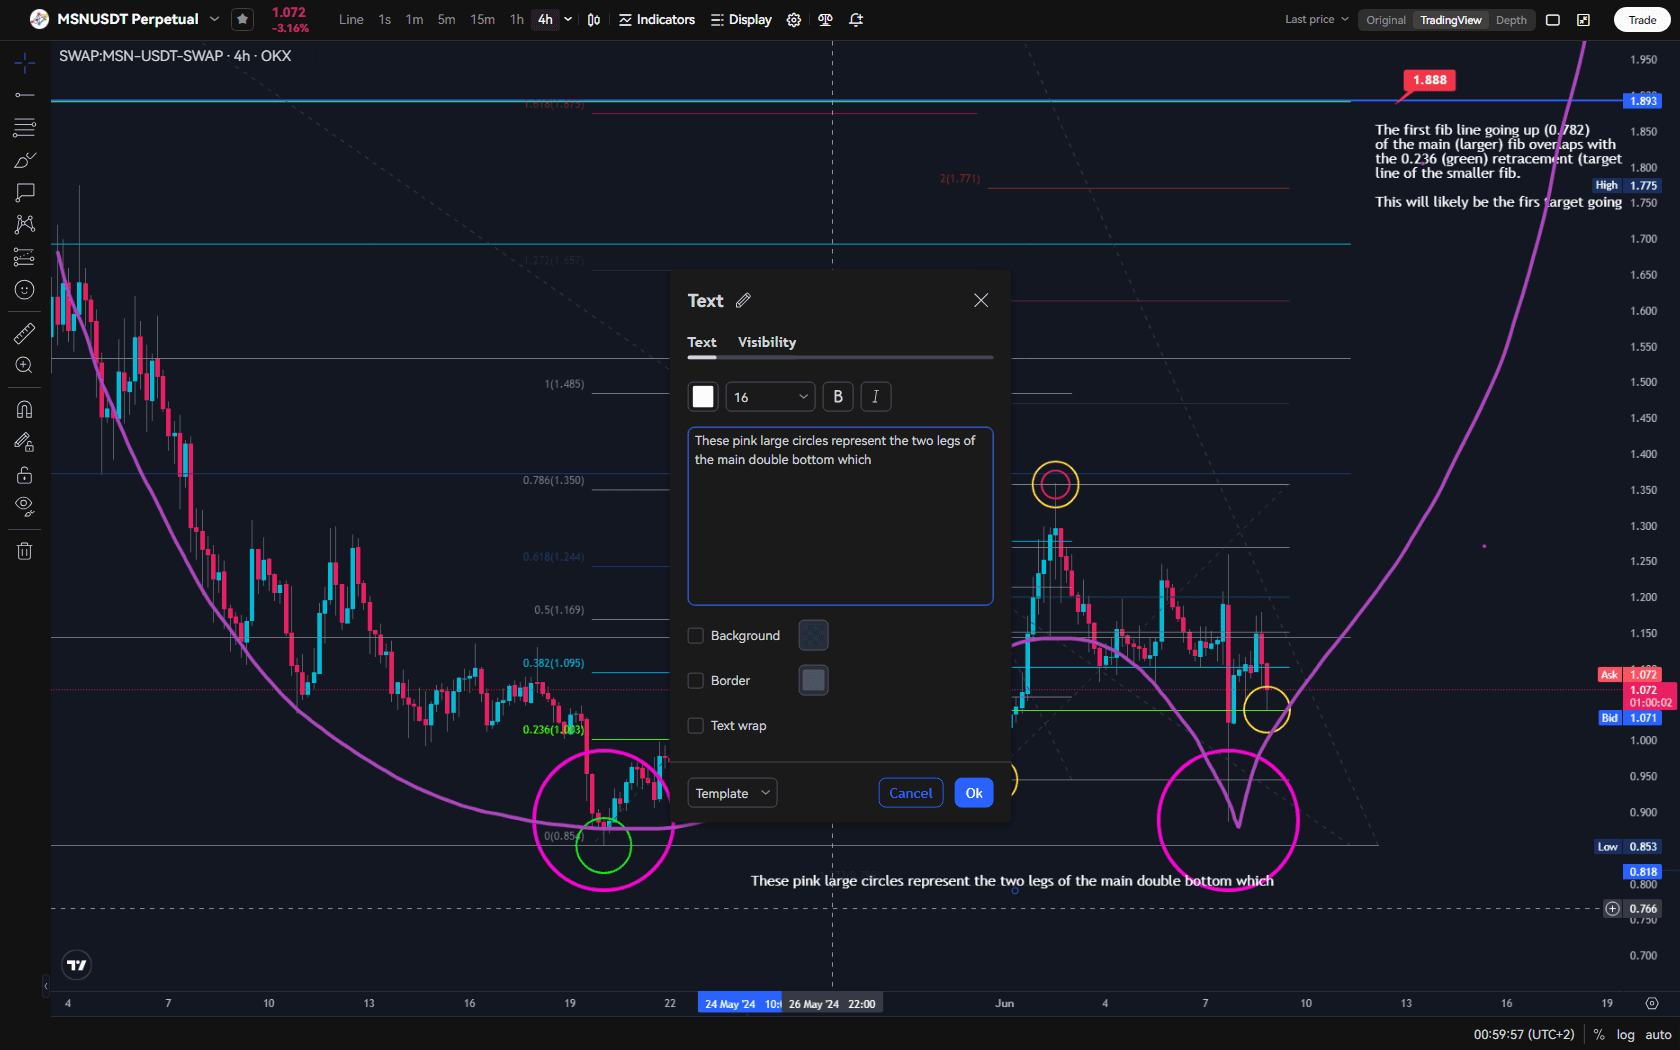Select the Text tab in dialog

(702, 342)
